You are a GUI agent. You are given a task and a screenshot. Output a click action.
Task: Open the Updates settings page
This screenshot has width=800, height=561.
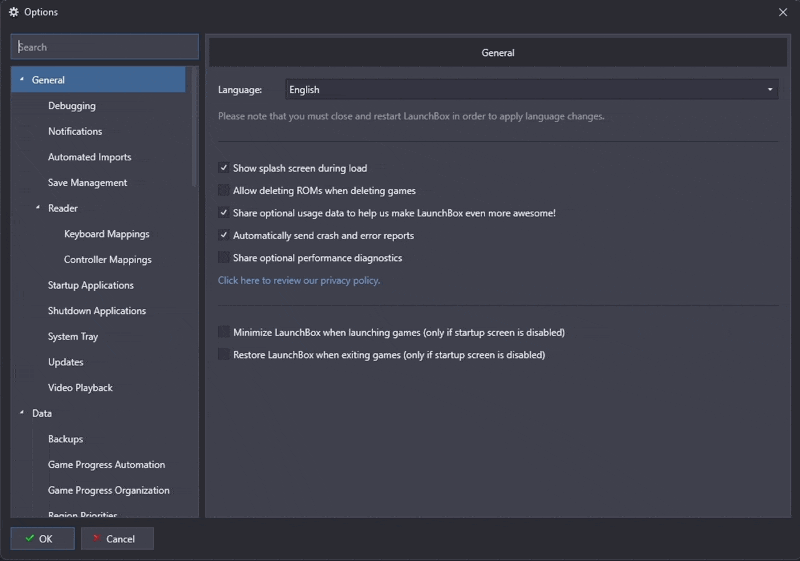coord(66,362)
